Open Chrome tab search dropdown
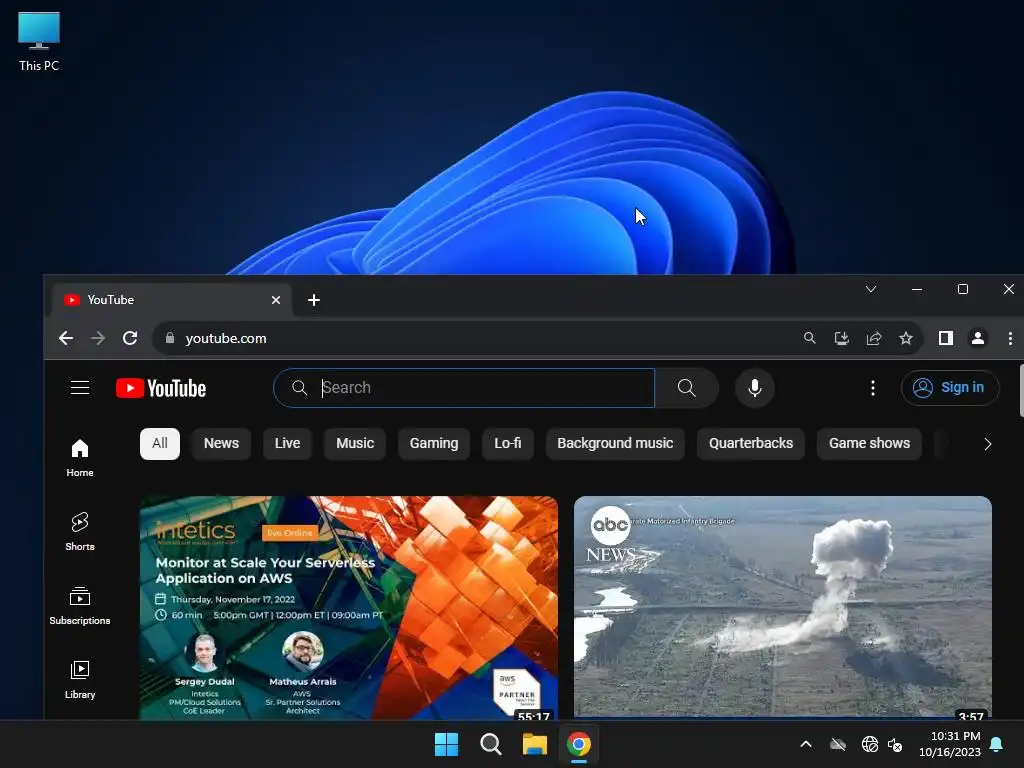The height and width of the screenshot is (768, 1024). click(871, 289)
